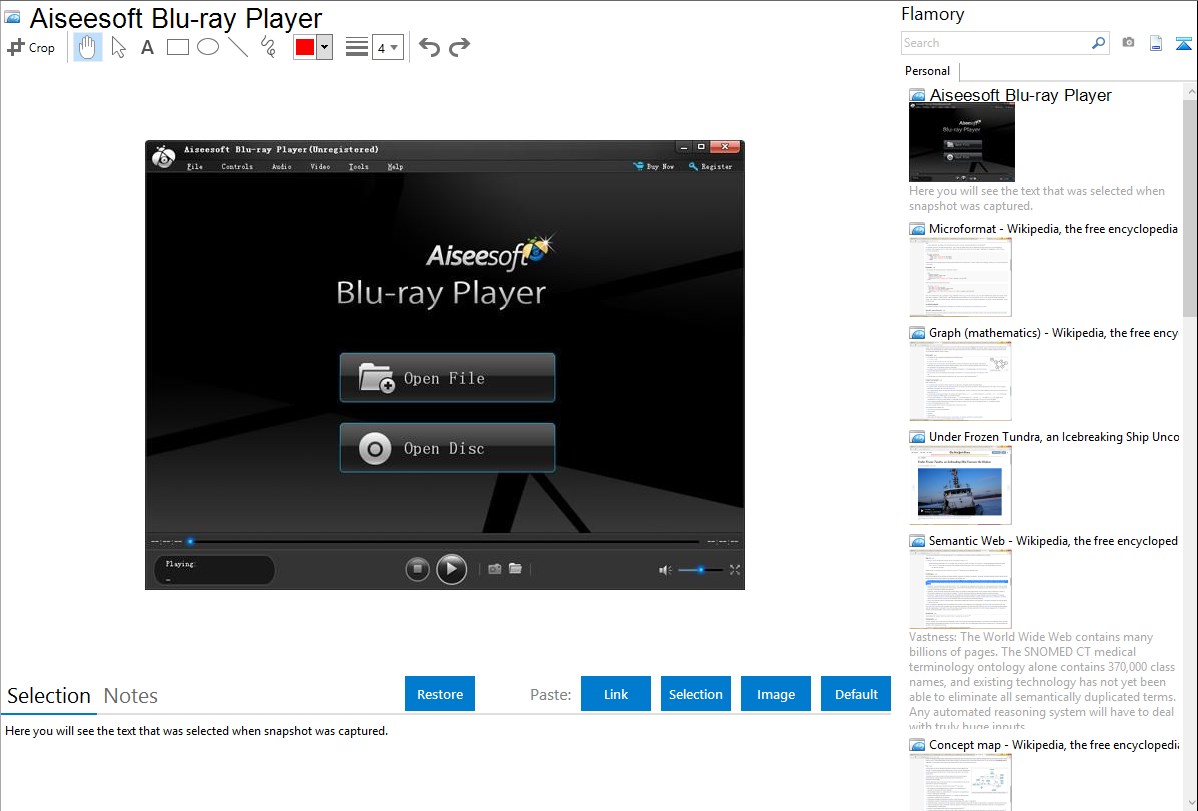Click the blue upload icon in Flamory header
Viewport: 1198px width, 811px height.
click(1183, 43)
